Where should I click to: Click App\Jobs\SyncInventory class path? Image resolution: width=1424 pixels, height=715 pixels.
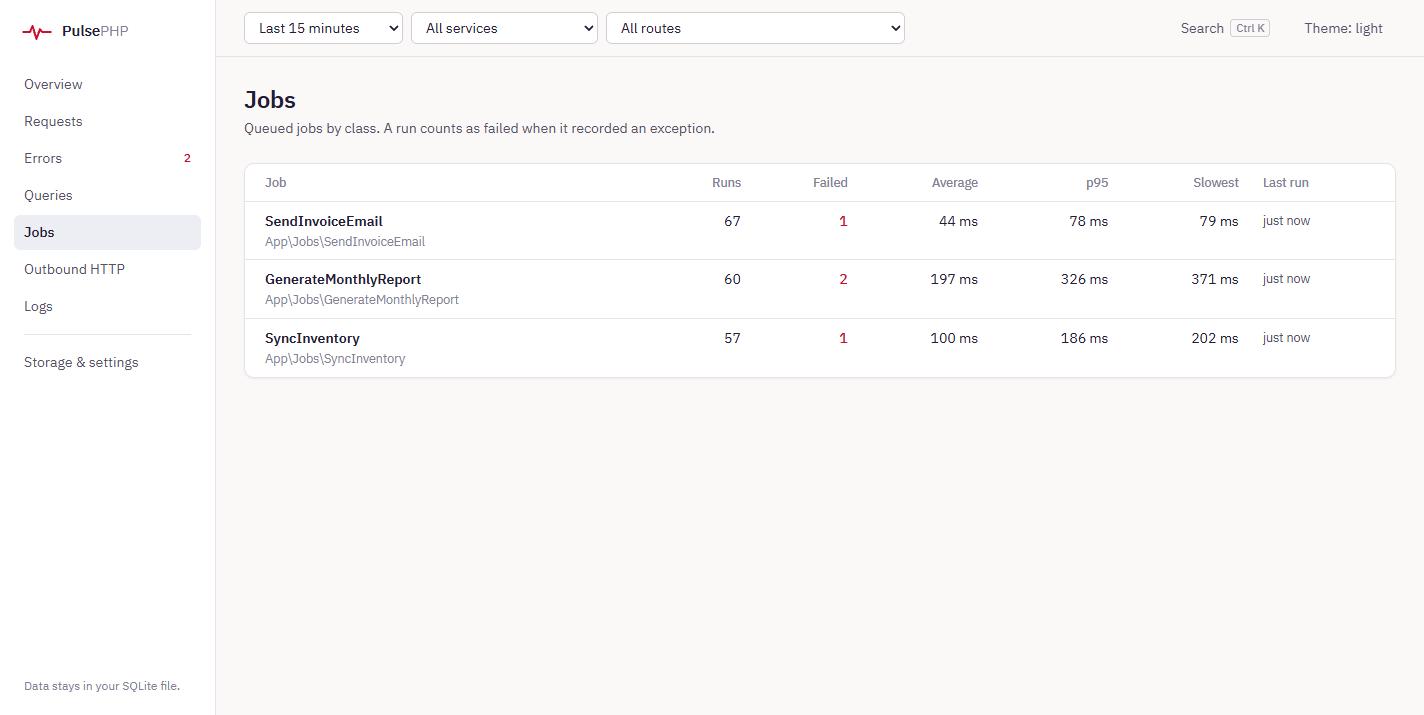tap(335, 359)
